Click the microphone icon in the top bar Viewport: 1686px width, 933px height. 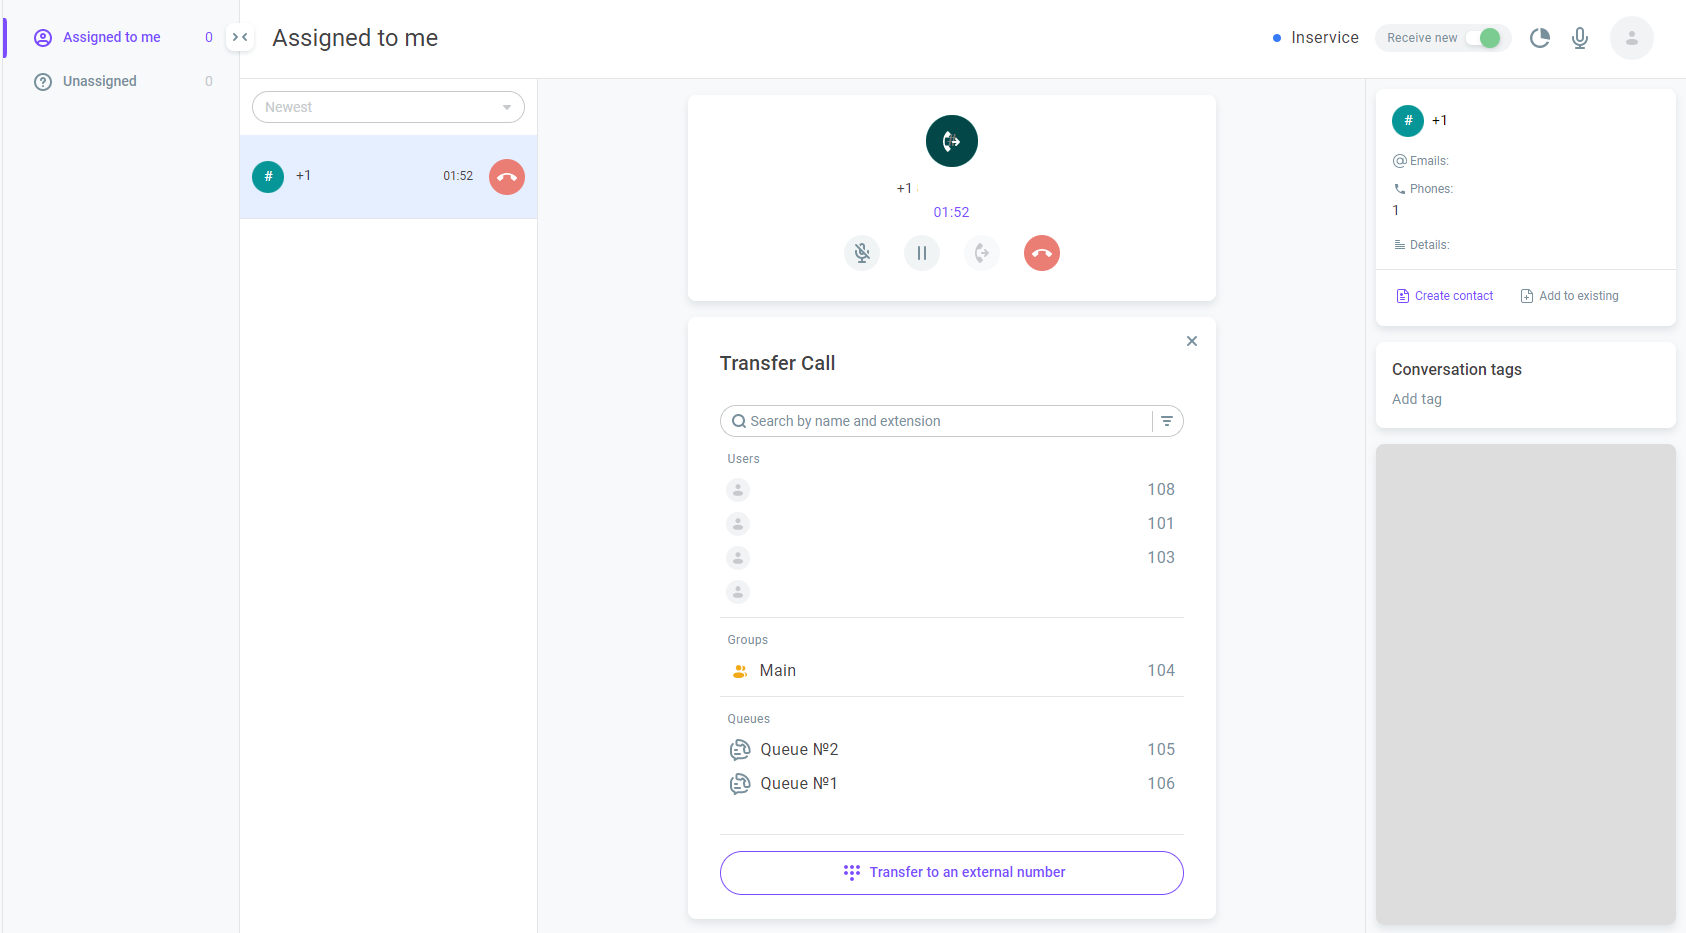pos(1580,38)
